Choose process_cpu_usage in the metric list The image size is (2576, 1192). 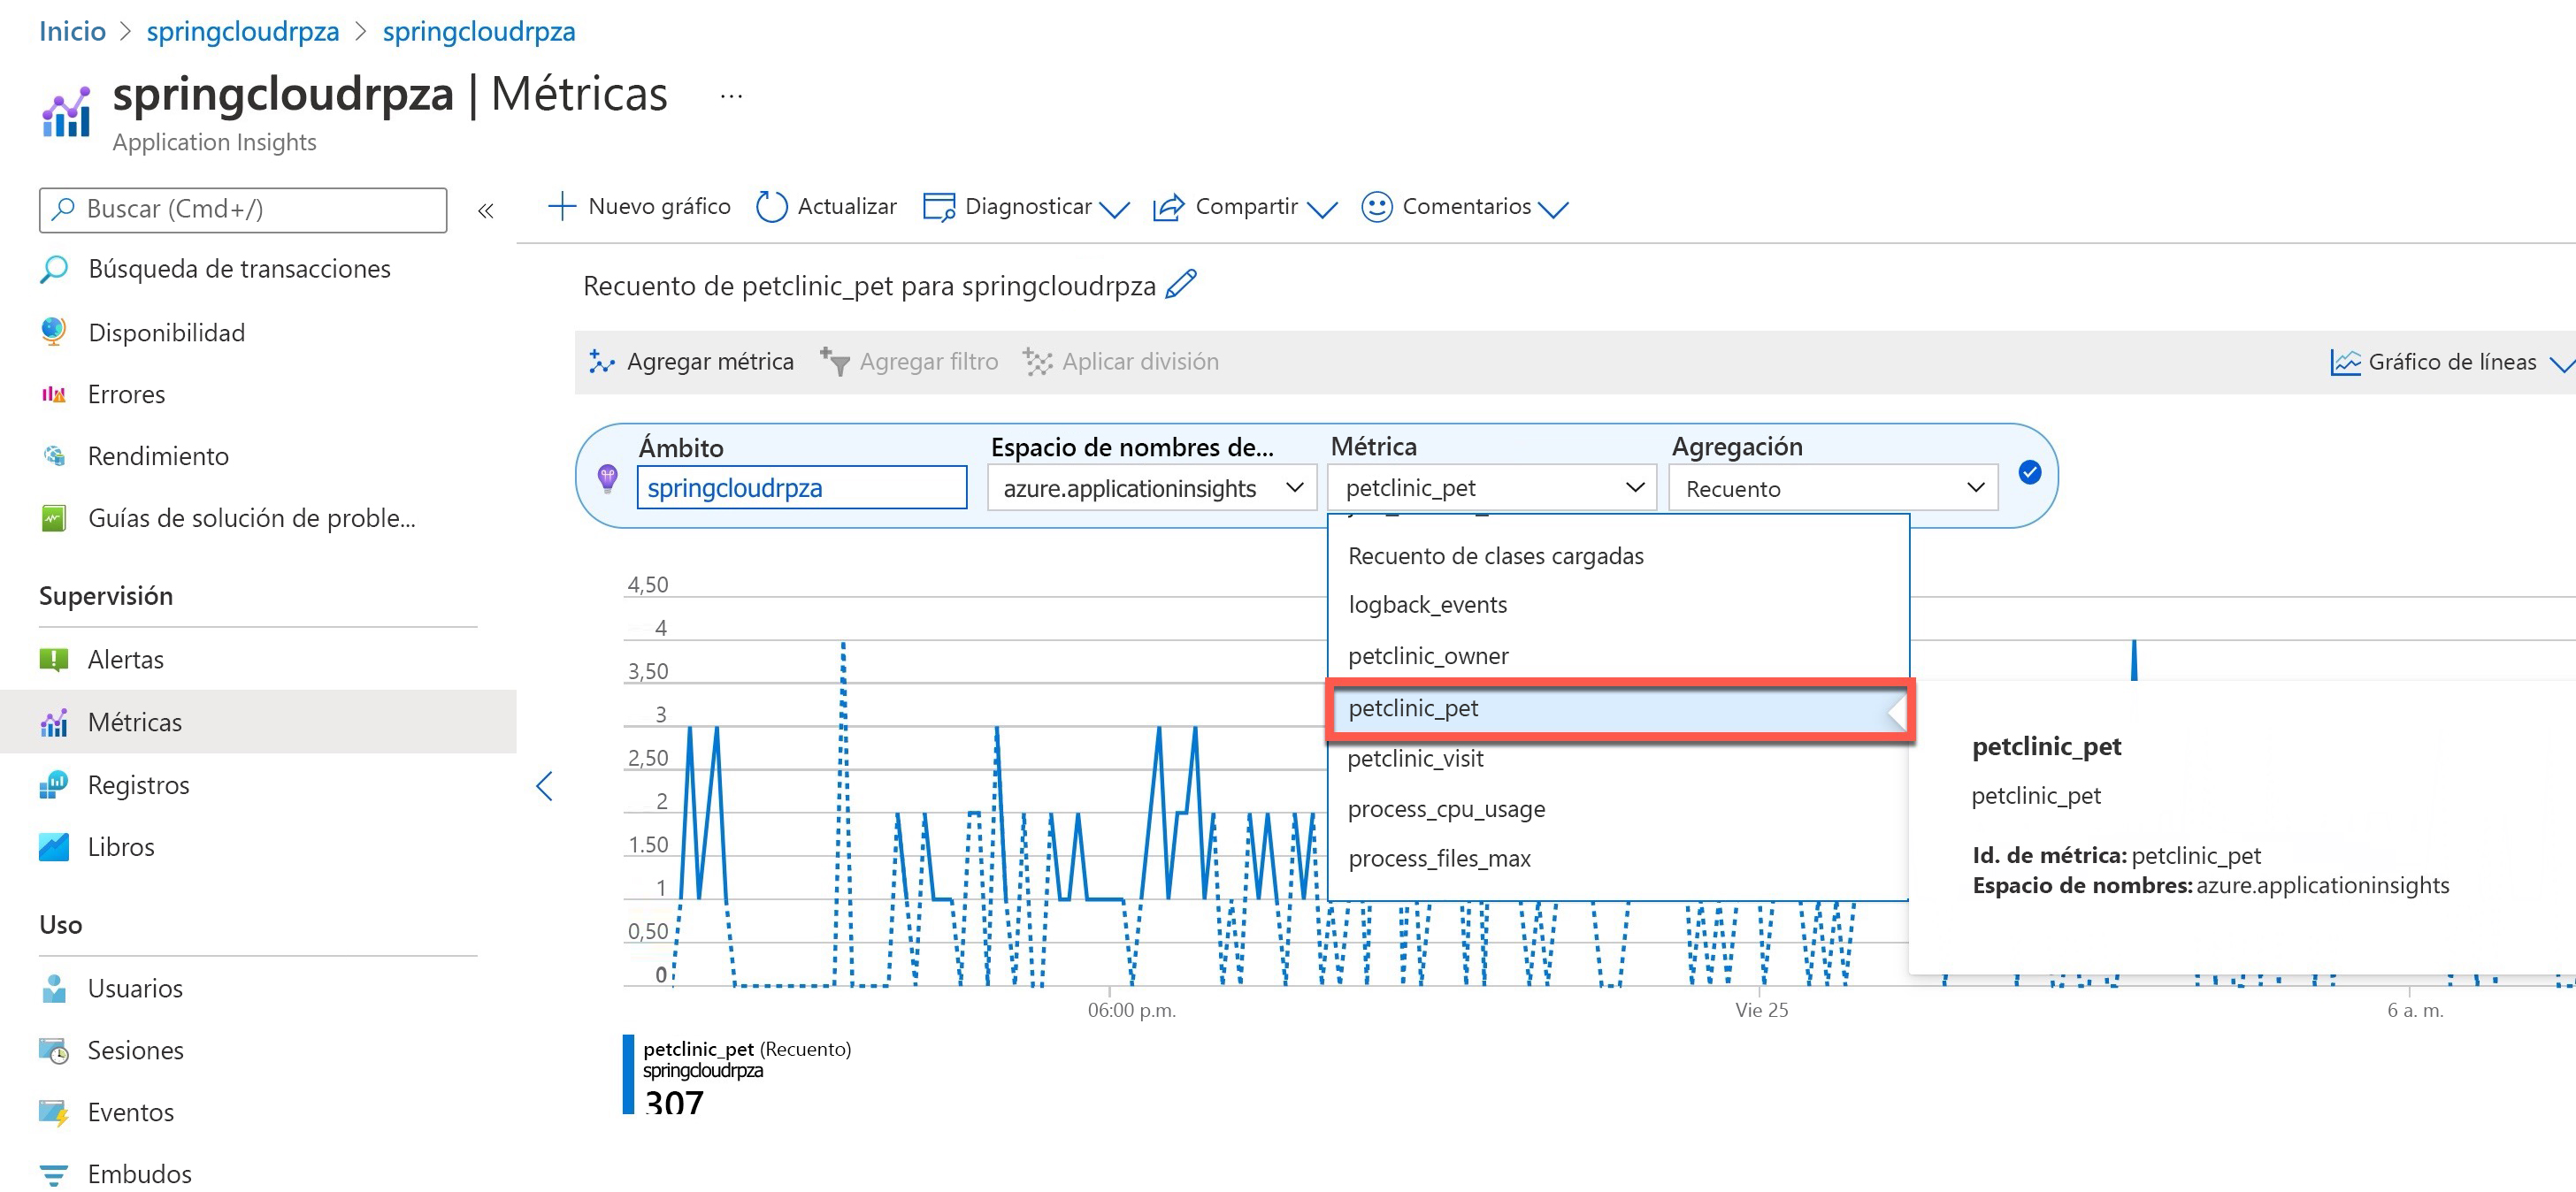(1446, 809)
